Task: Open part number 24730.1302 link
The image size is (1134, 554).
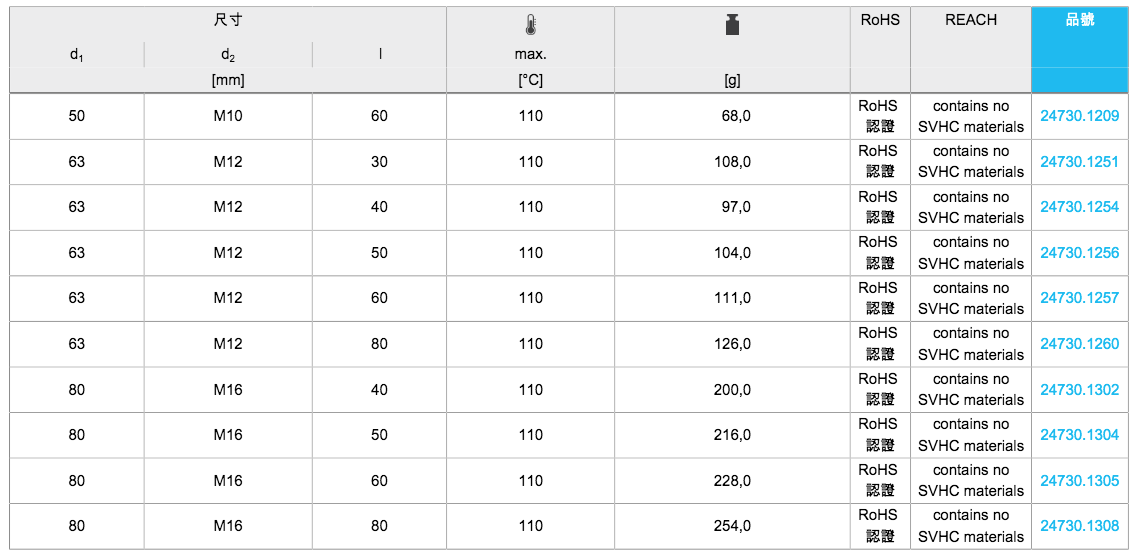Action: [1079, 390]
